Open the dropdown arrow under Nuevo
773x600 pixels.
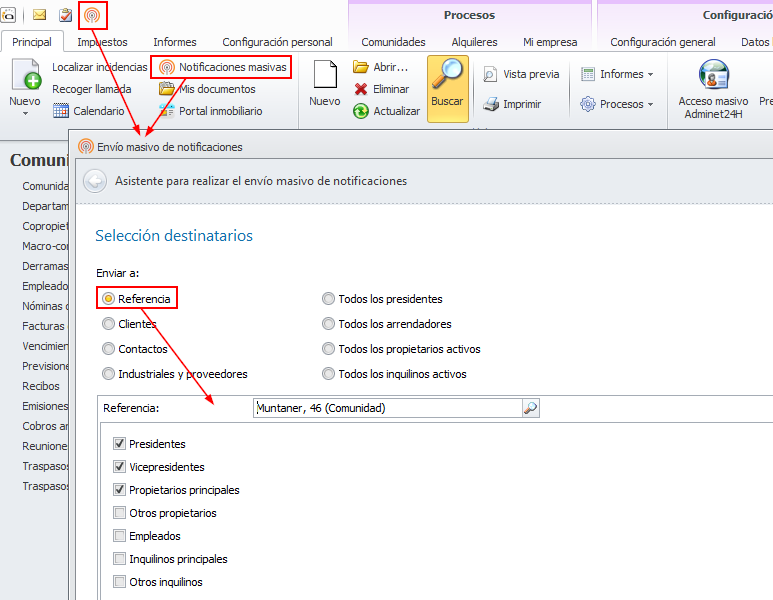click(x=25, y=114)
